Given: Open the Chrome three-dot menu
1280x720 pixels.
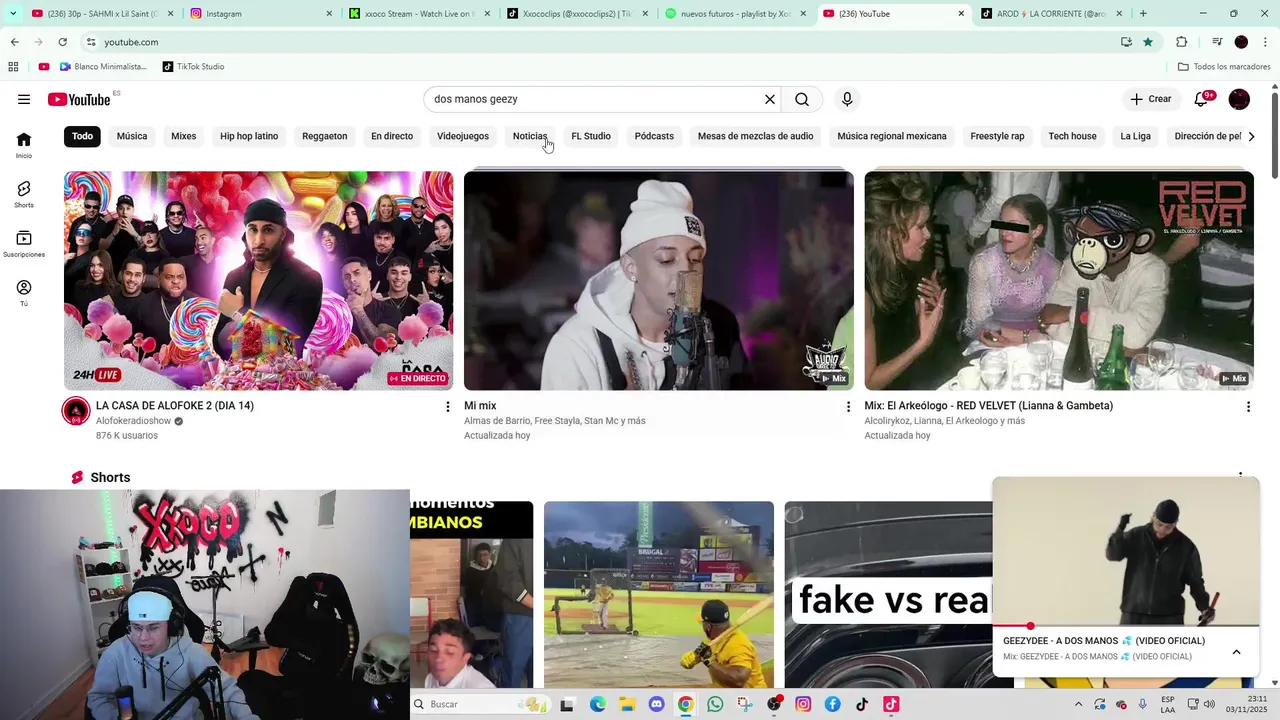Looking at the screenshot, I should pyautogui.click(x=1266, y=42).
